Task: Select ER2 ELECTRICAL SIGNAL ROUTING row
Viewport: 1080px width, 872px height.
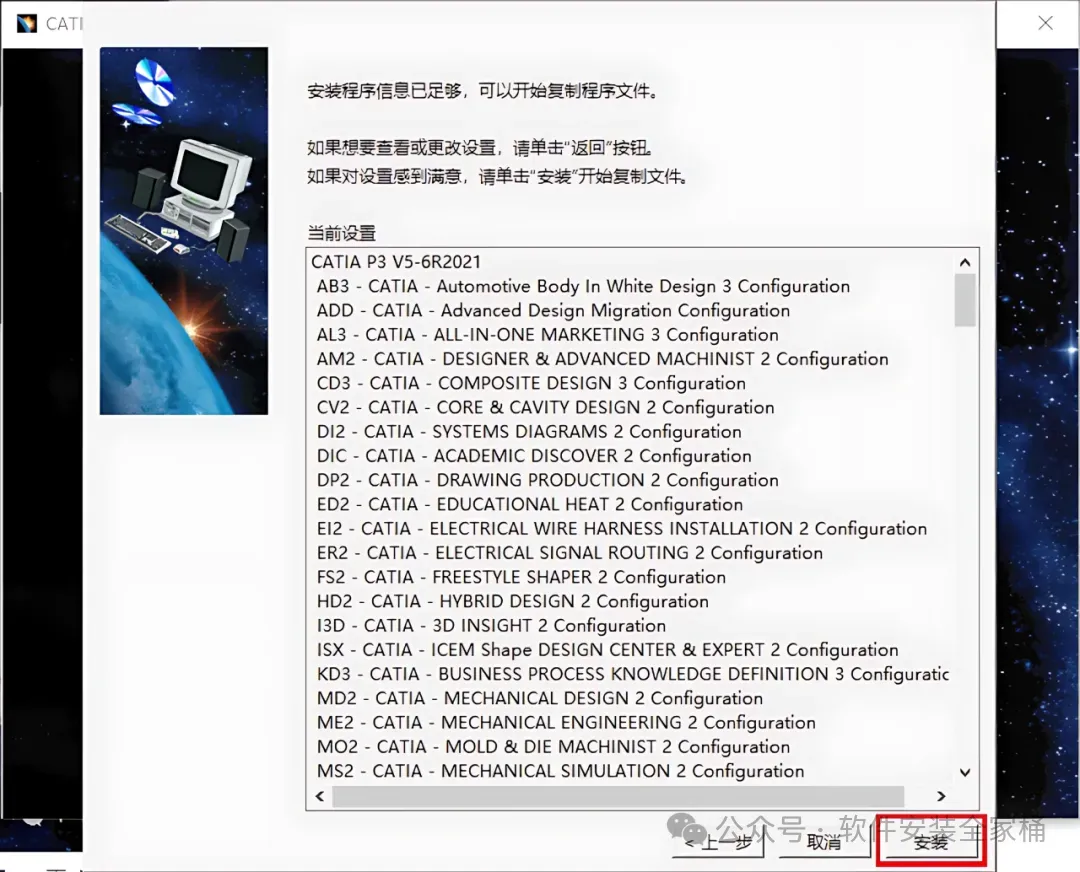Action: coord(570,552)
